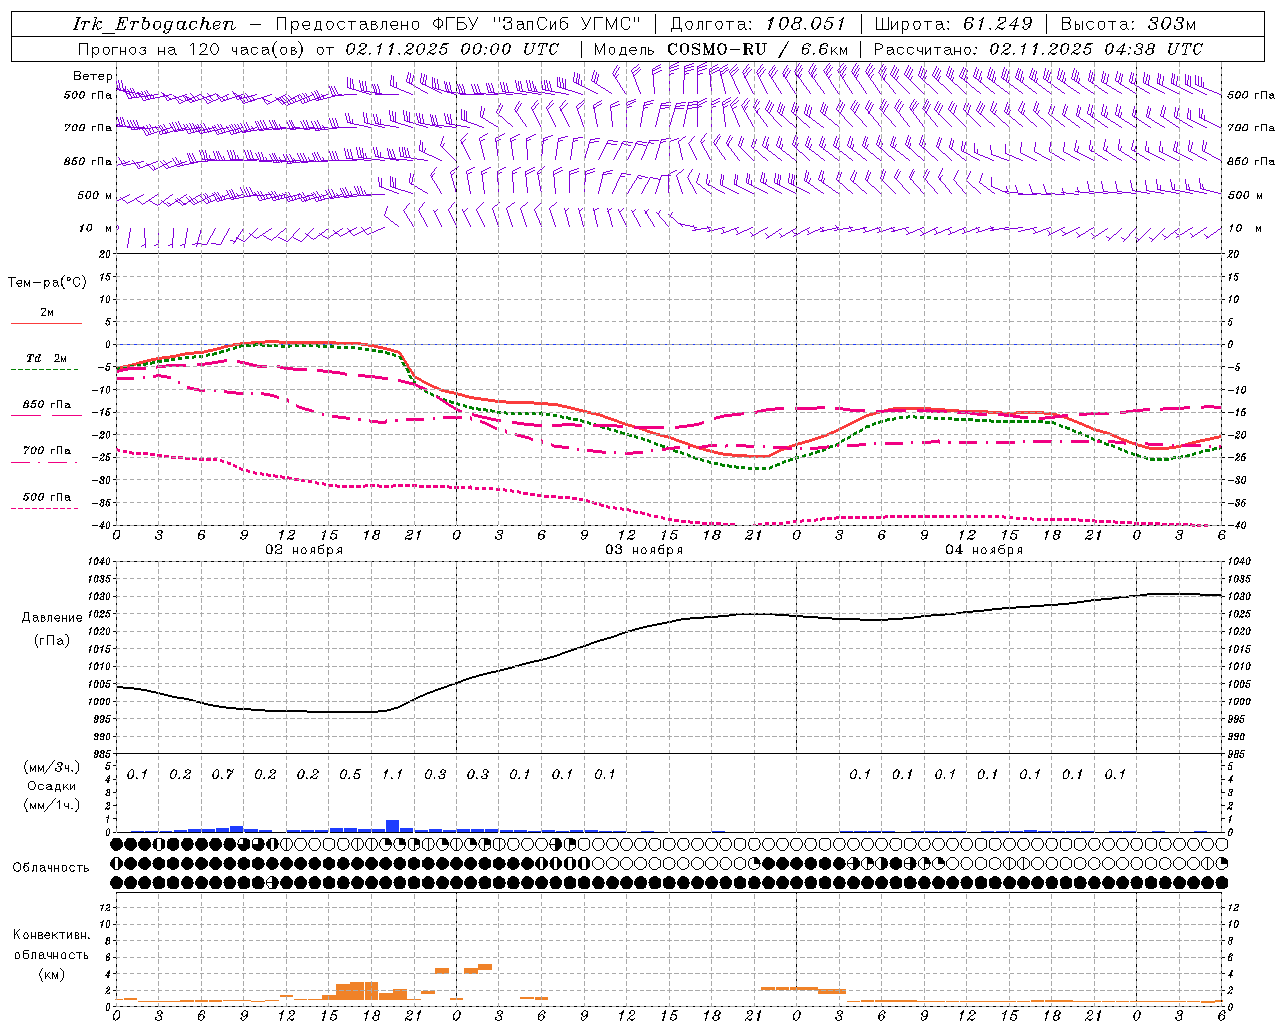The image size is (1280, 1024).
Task: Click the '03 ноября' date label
Action: 644,550
